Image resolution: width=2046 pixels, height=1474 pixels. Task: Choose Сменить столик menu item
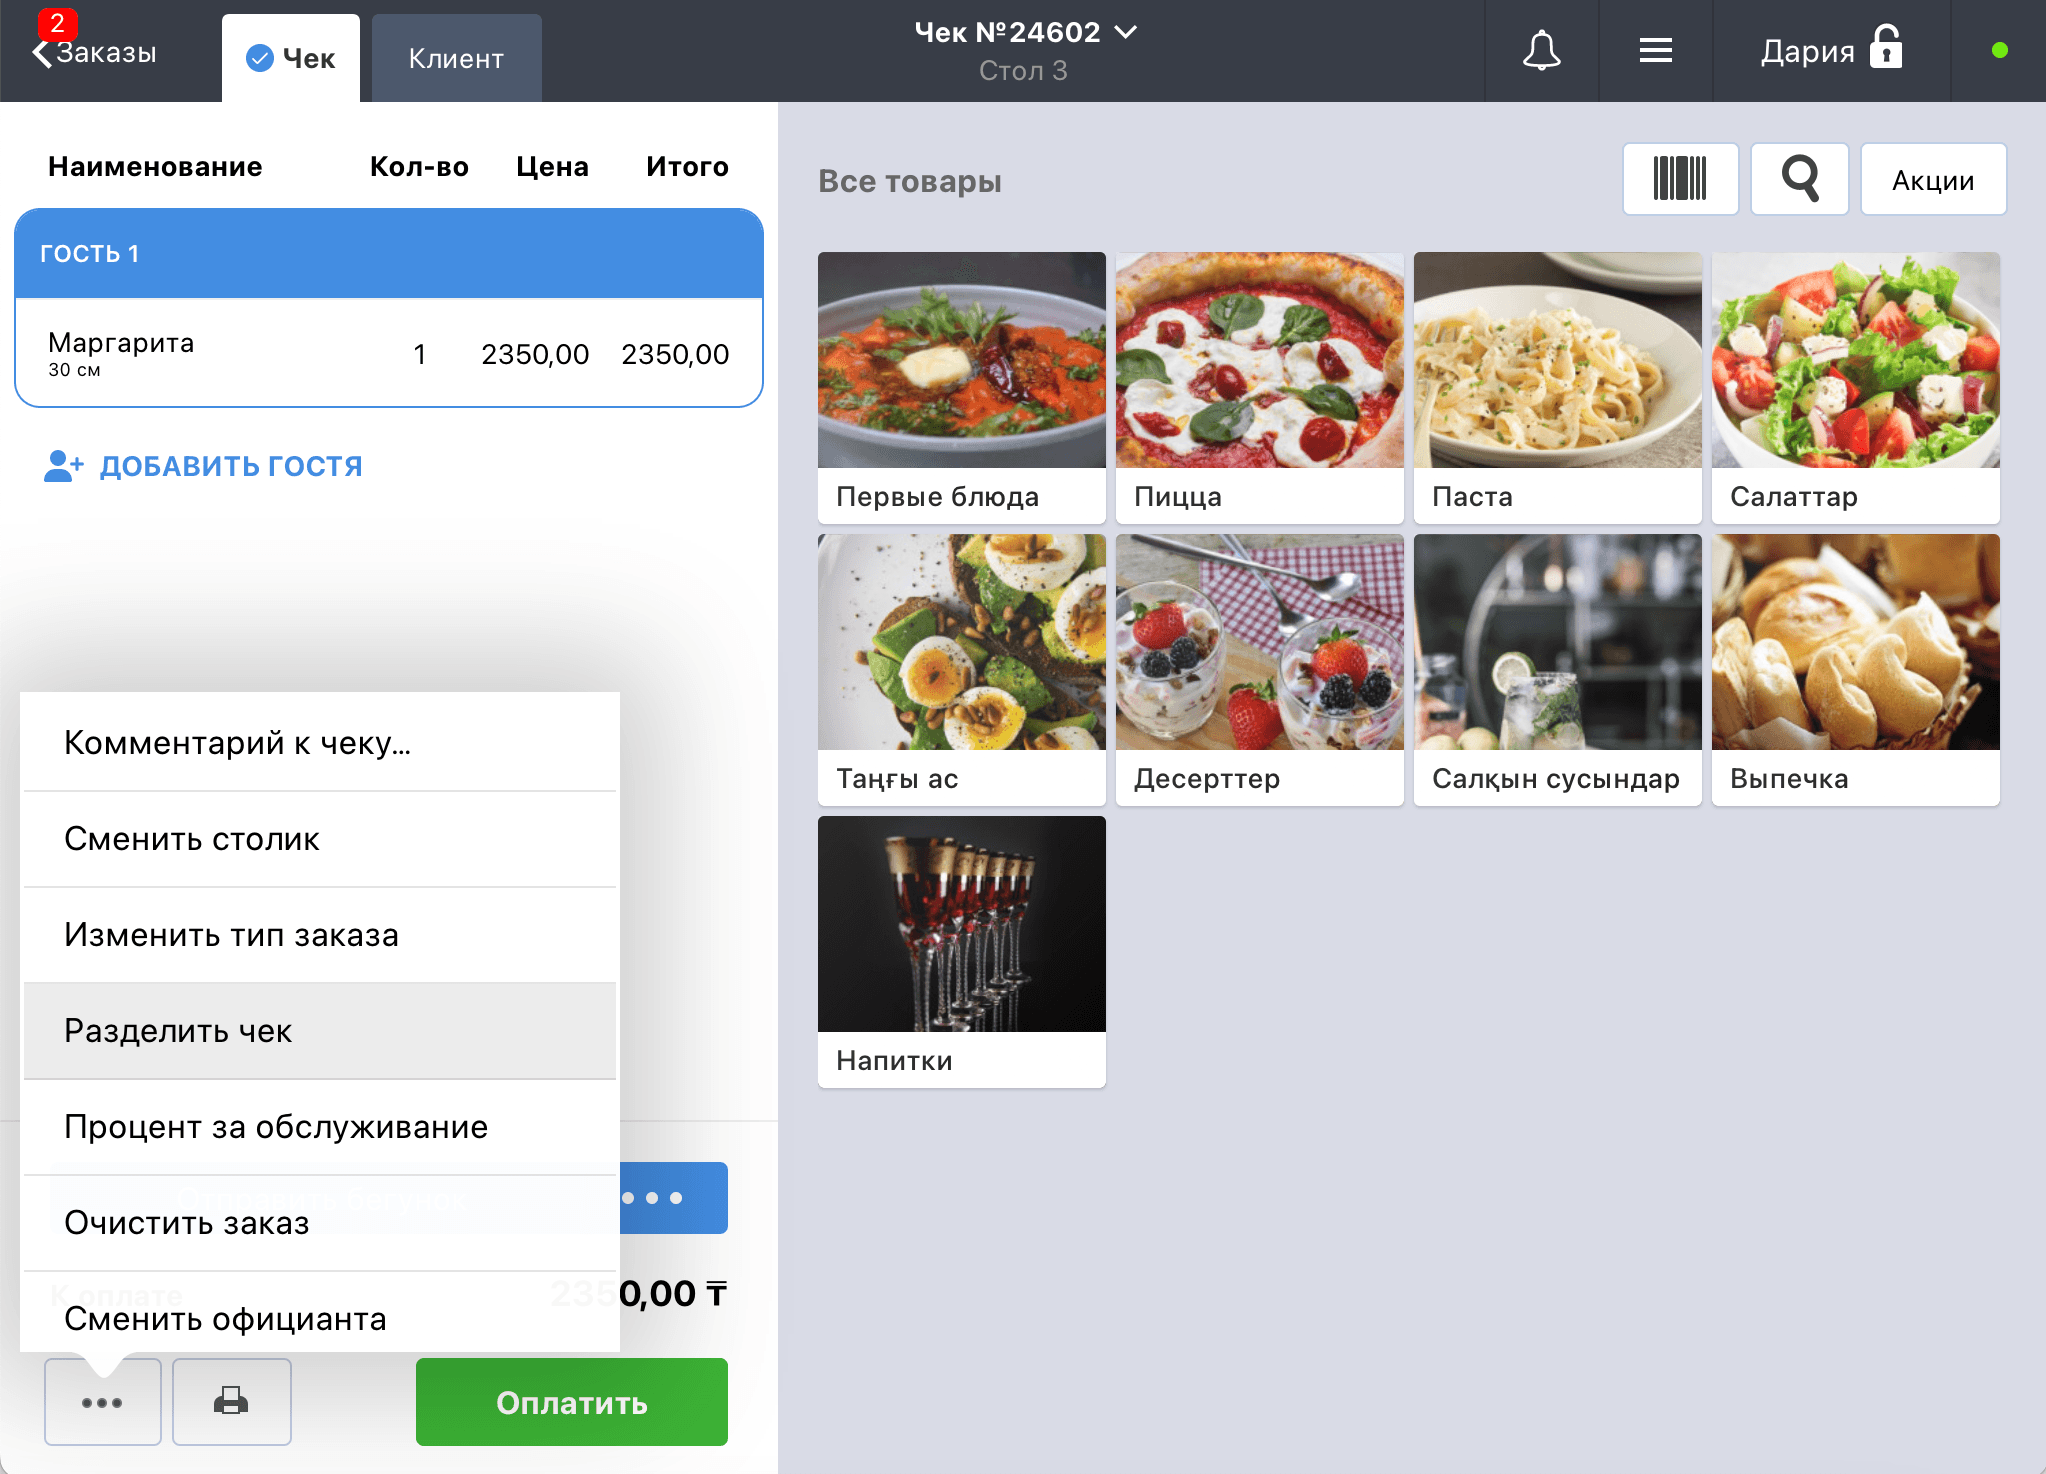click(320, 839)
